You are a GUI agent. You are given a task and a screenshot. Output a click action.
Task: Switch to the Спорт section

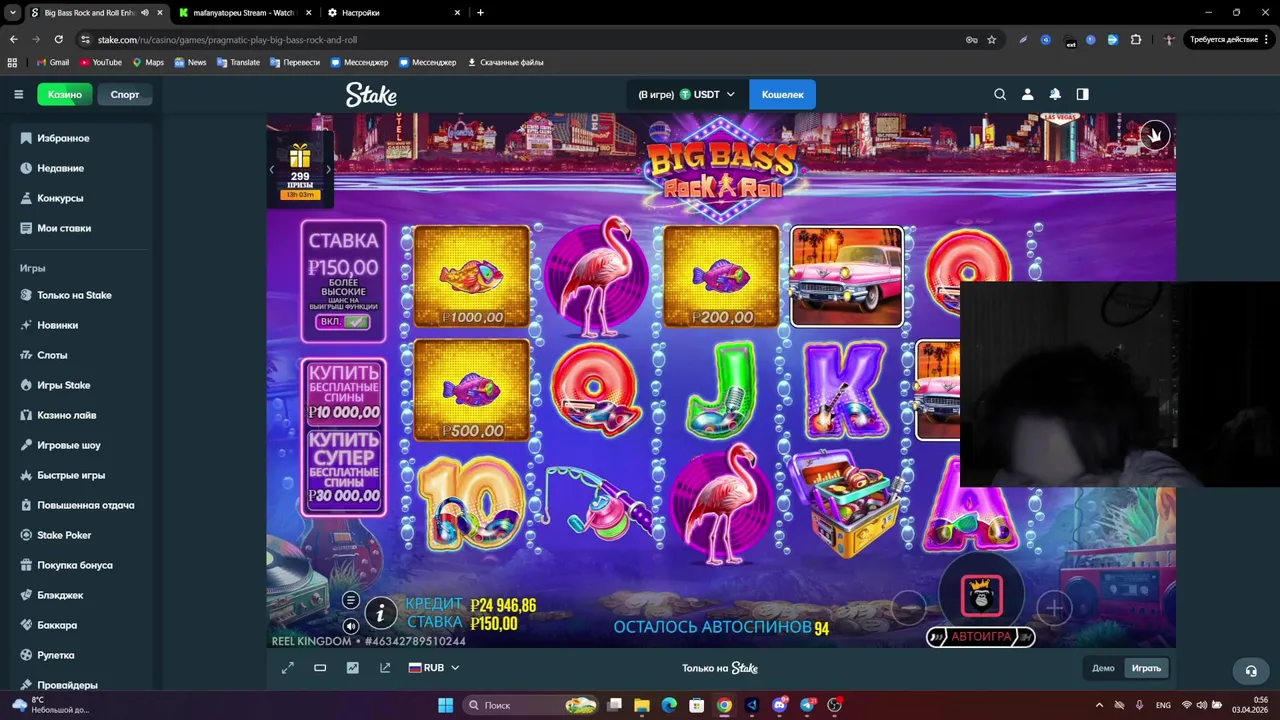(125, 94)
